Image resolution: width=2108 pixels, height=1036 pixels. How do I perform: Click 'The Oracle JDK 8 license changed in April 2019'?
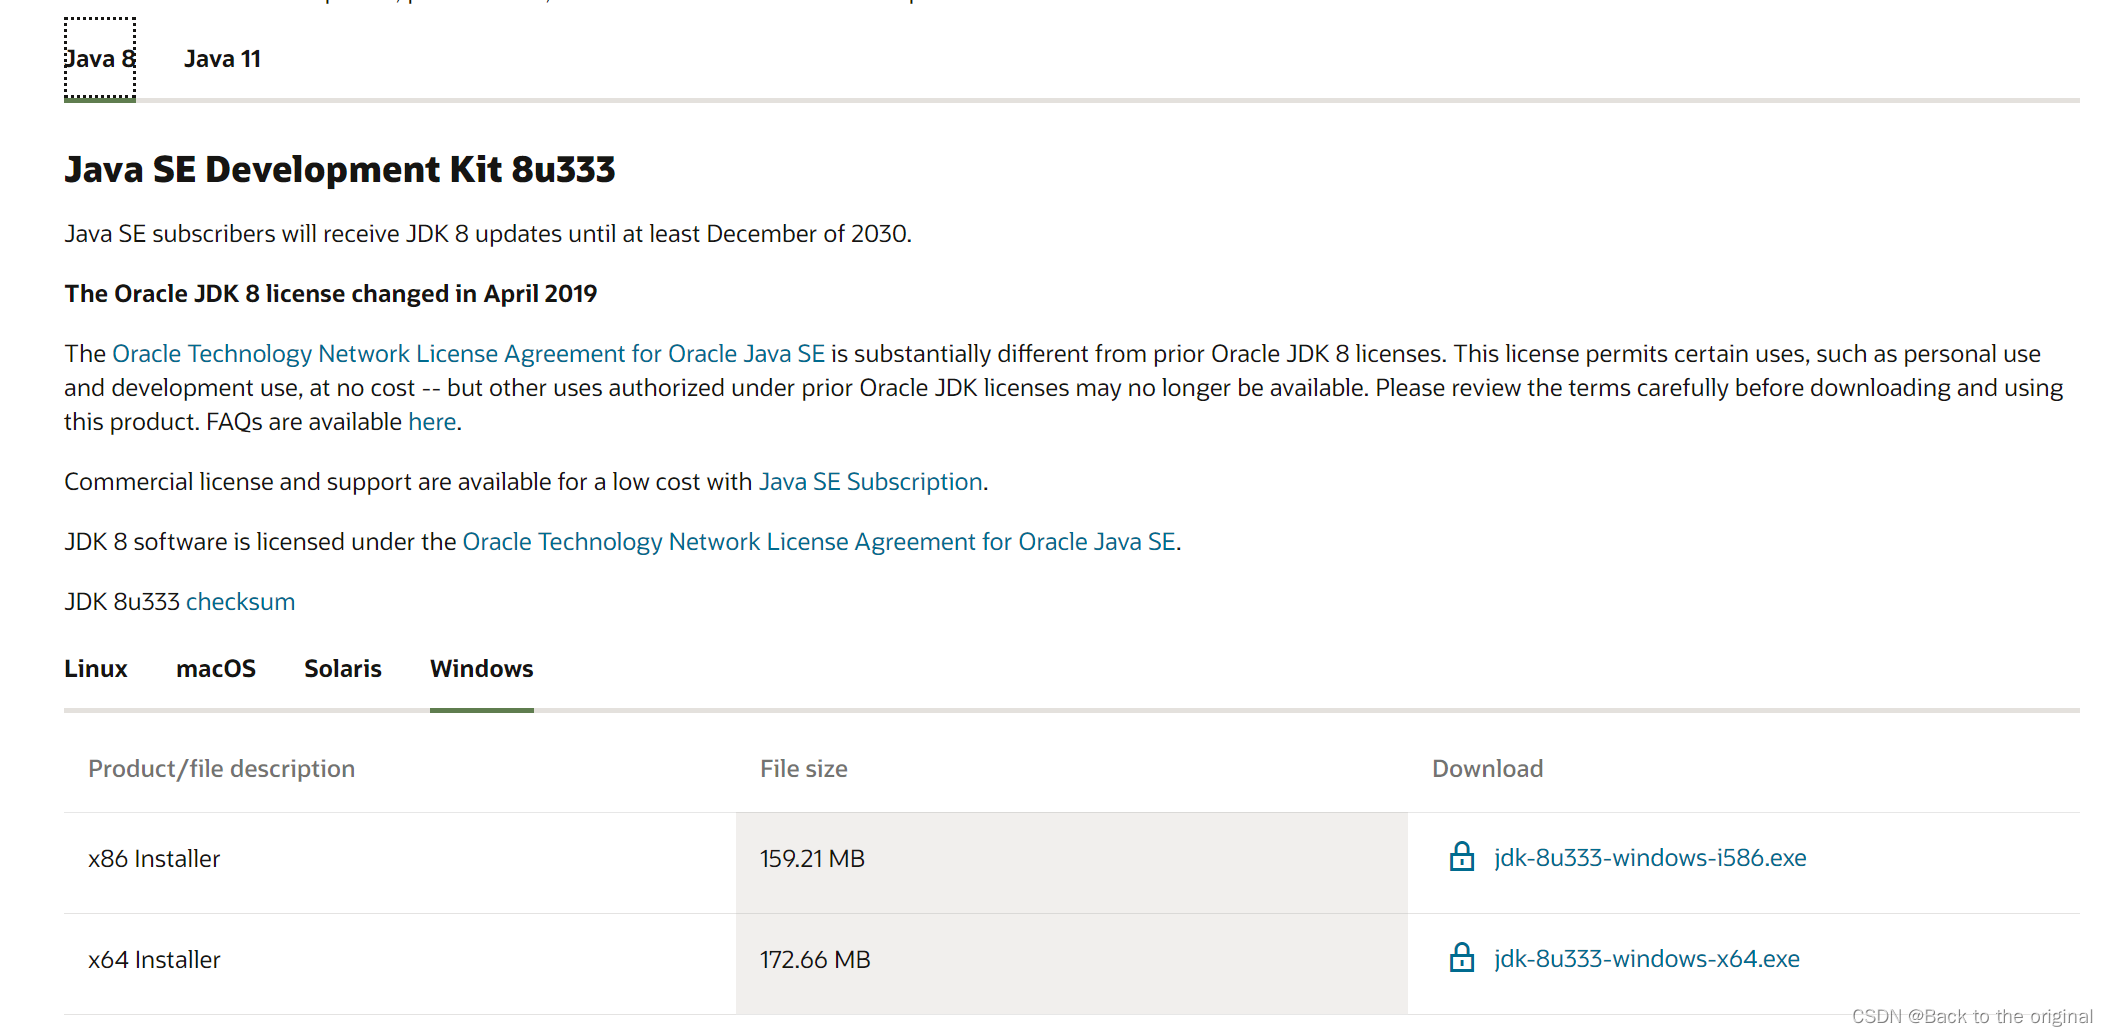point(330,294)
